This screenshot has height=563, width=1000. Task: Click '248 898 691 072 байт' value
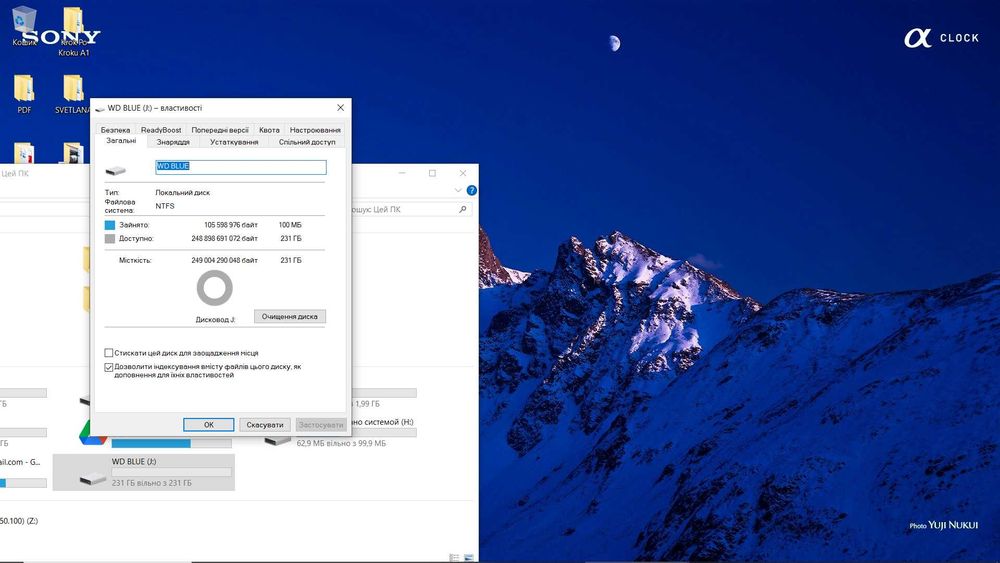point(224,238)
